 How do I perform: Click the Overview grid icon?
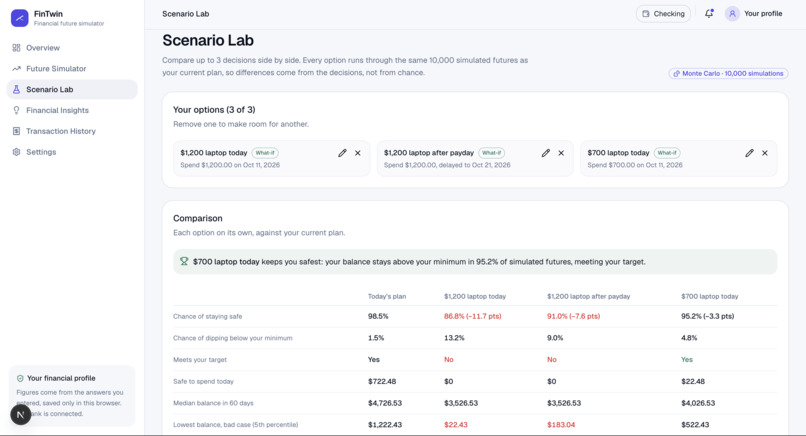[x=16, y=48]
